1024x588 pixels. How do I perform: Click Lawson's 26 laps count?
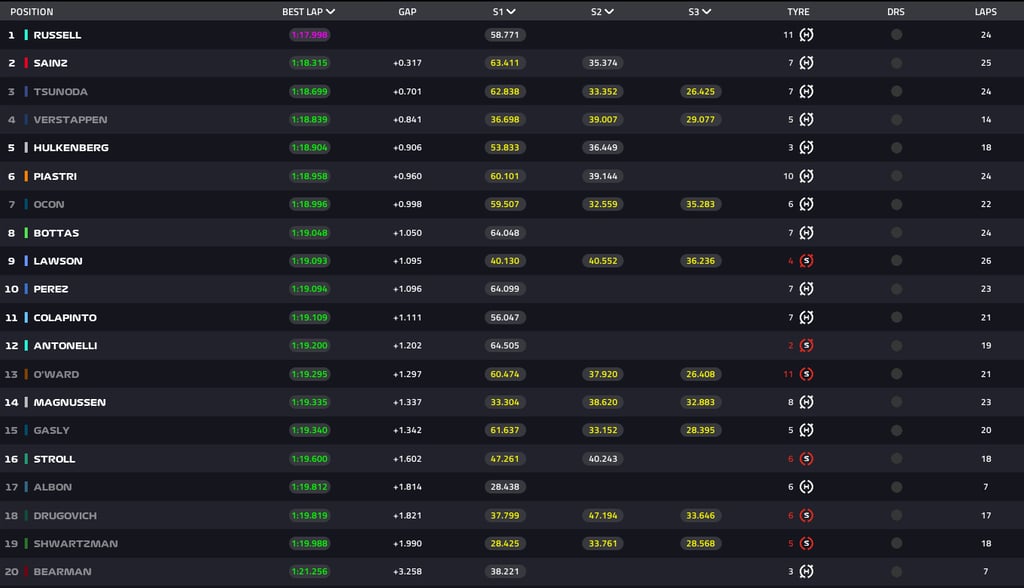(986, 261)
